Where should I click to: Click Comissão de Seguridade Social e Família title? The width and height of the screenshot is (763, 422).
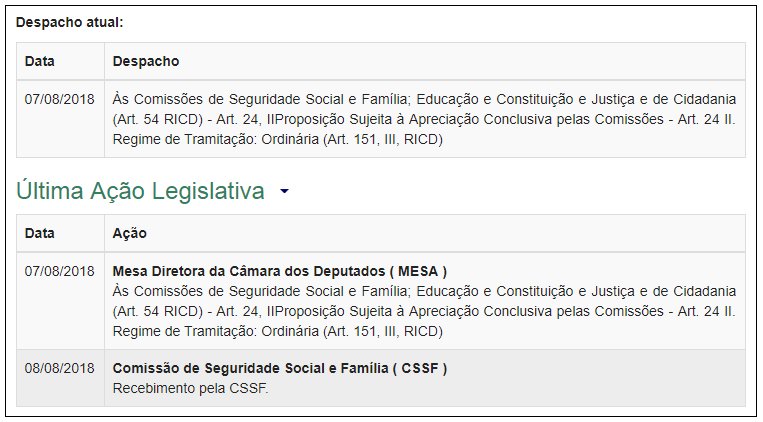280,368
